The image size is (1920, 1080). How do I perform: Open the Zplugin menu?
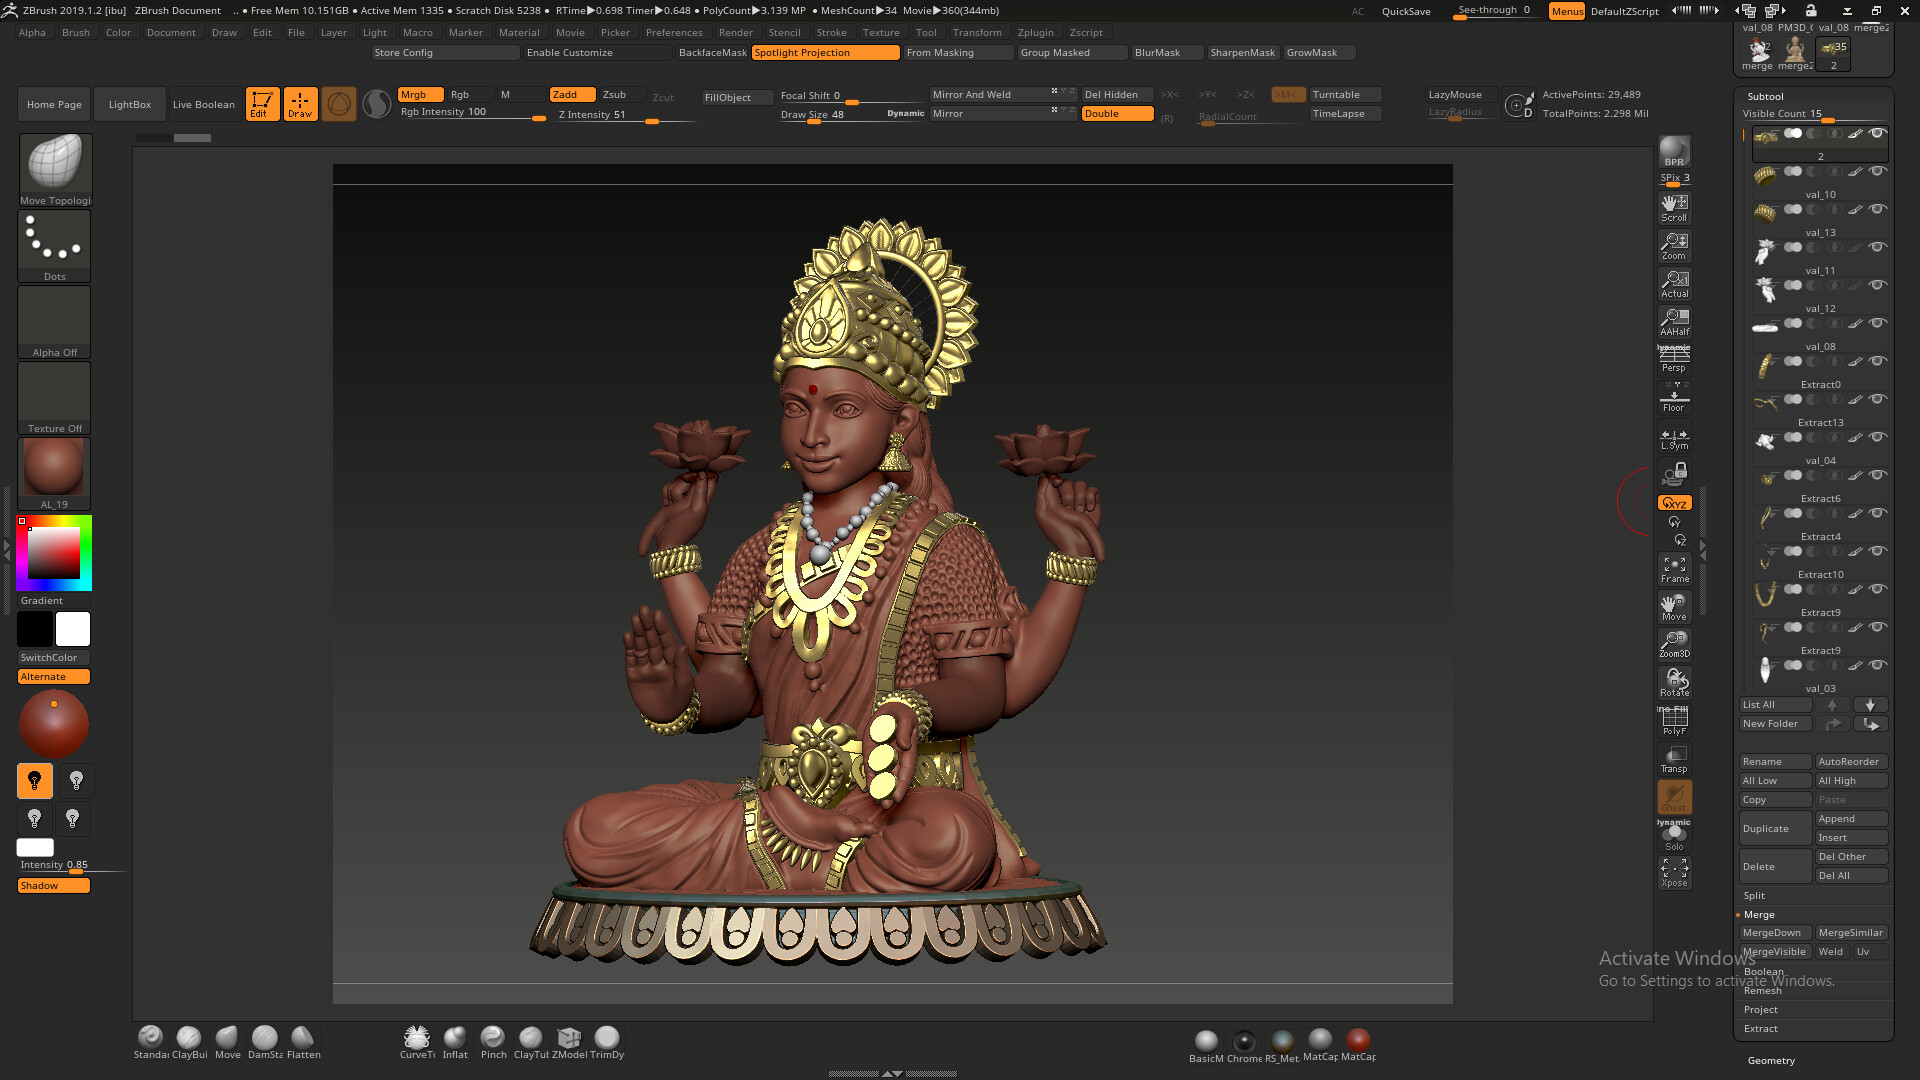(x=1035, y=32)
